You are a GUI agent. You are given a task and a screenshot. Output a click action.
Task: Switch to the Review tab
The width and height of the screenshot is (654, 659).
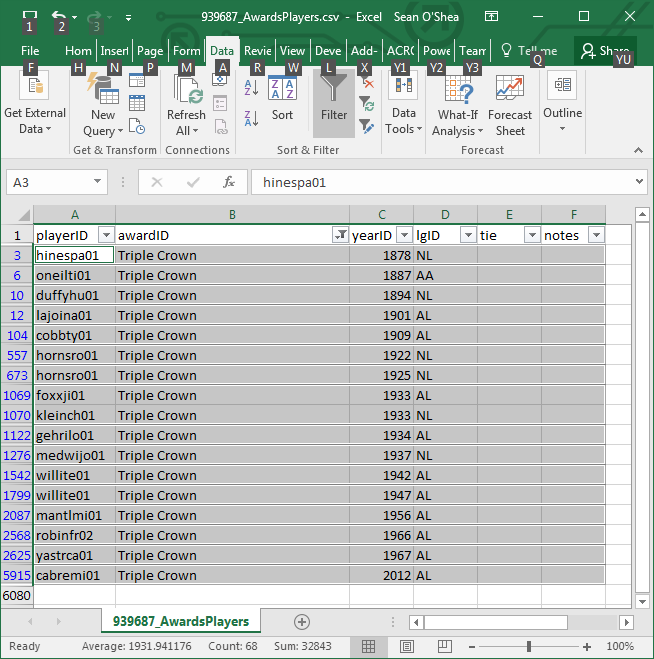(x=258, y=51)
